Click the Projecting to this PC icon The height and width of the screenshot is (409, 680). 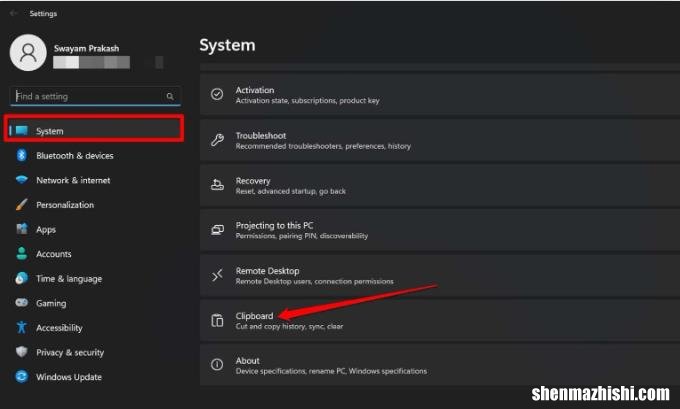[217, 230]
